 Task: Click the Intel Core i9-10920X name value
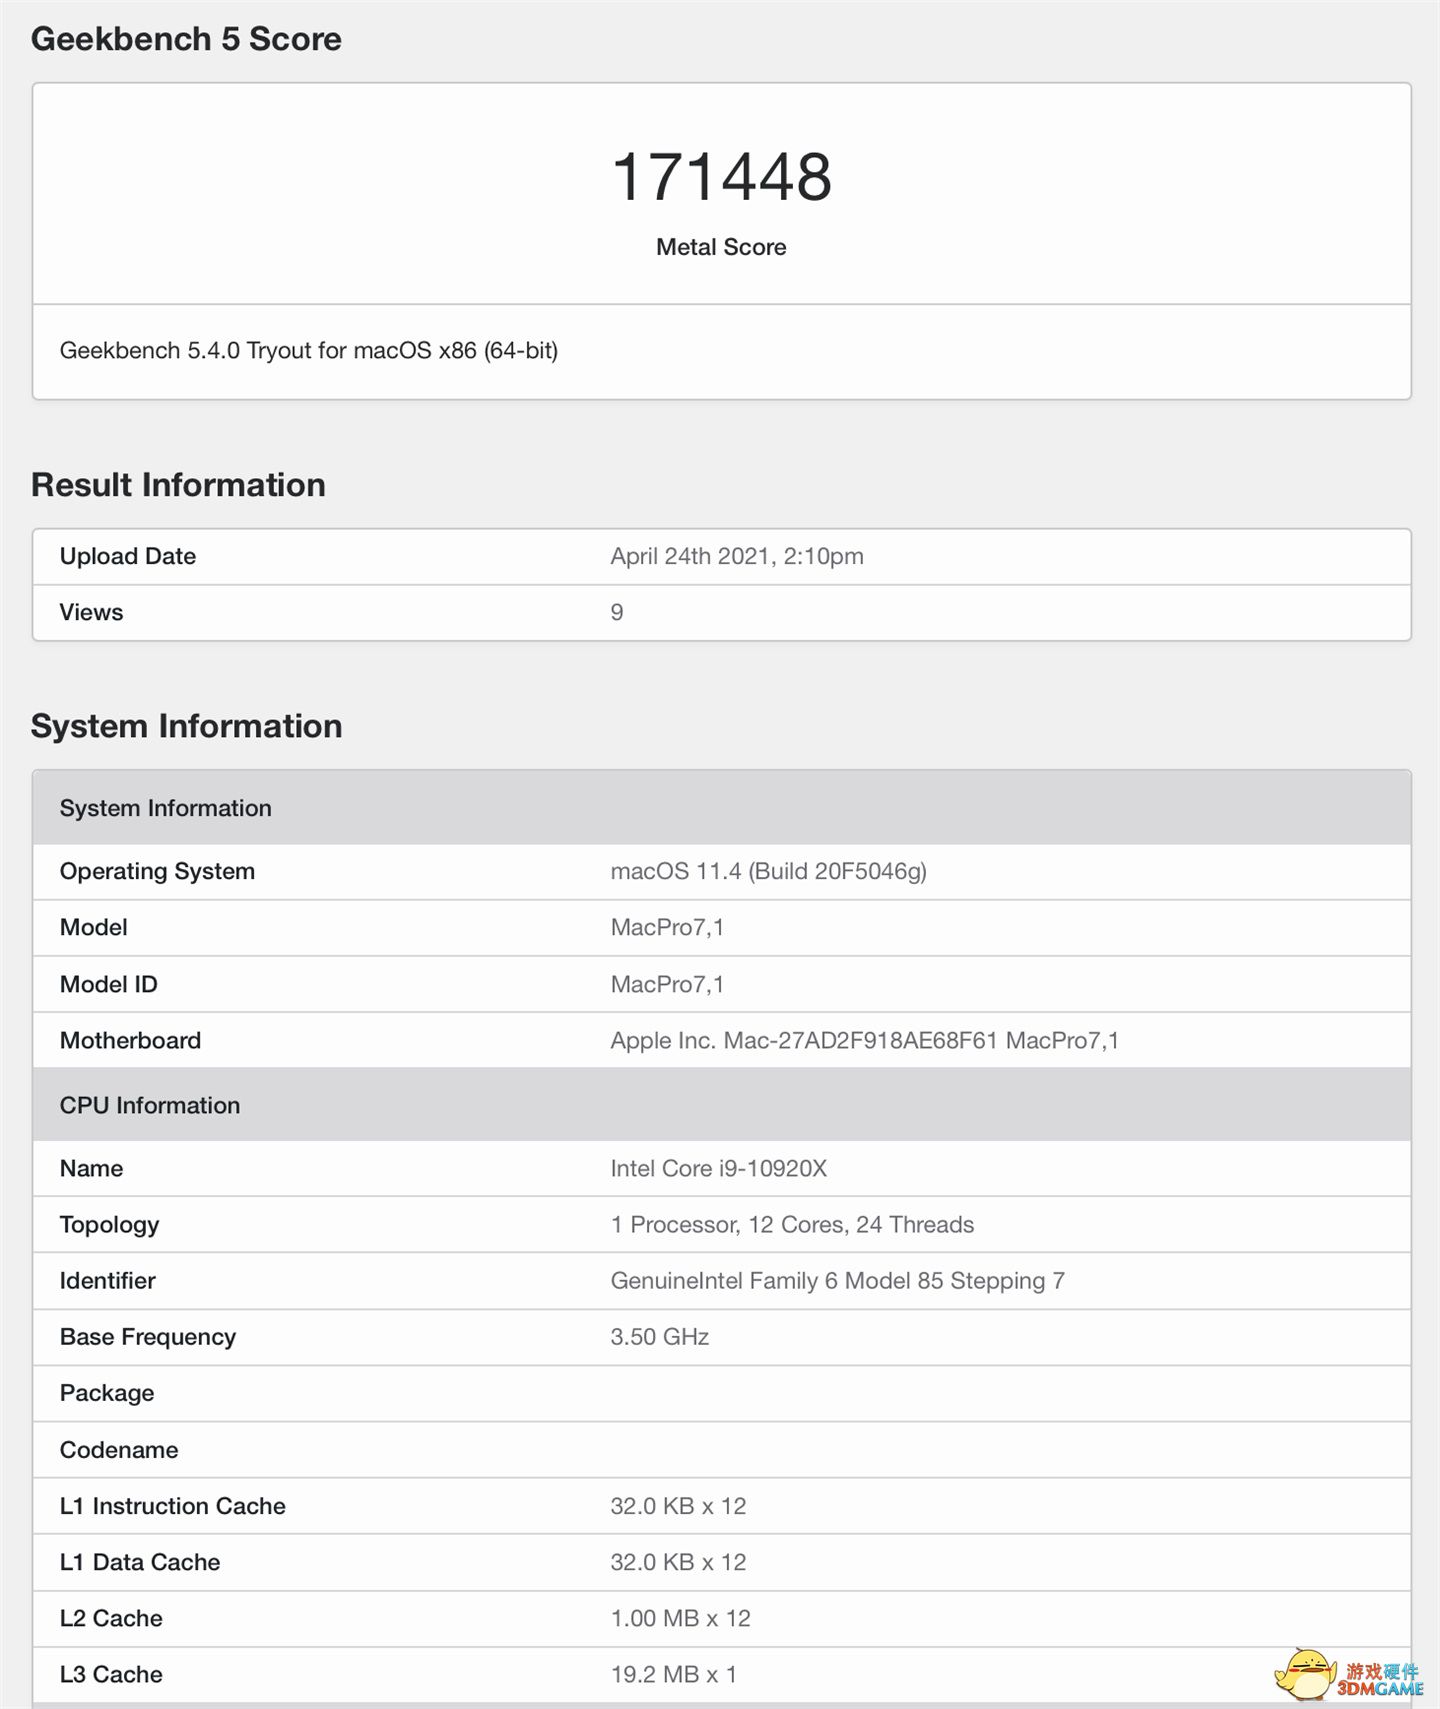click(718, 1168)
